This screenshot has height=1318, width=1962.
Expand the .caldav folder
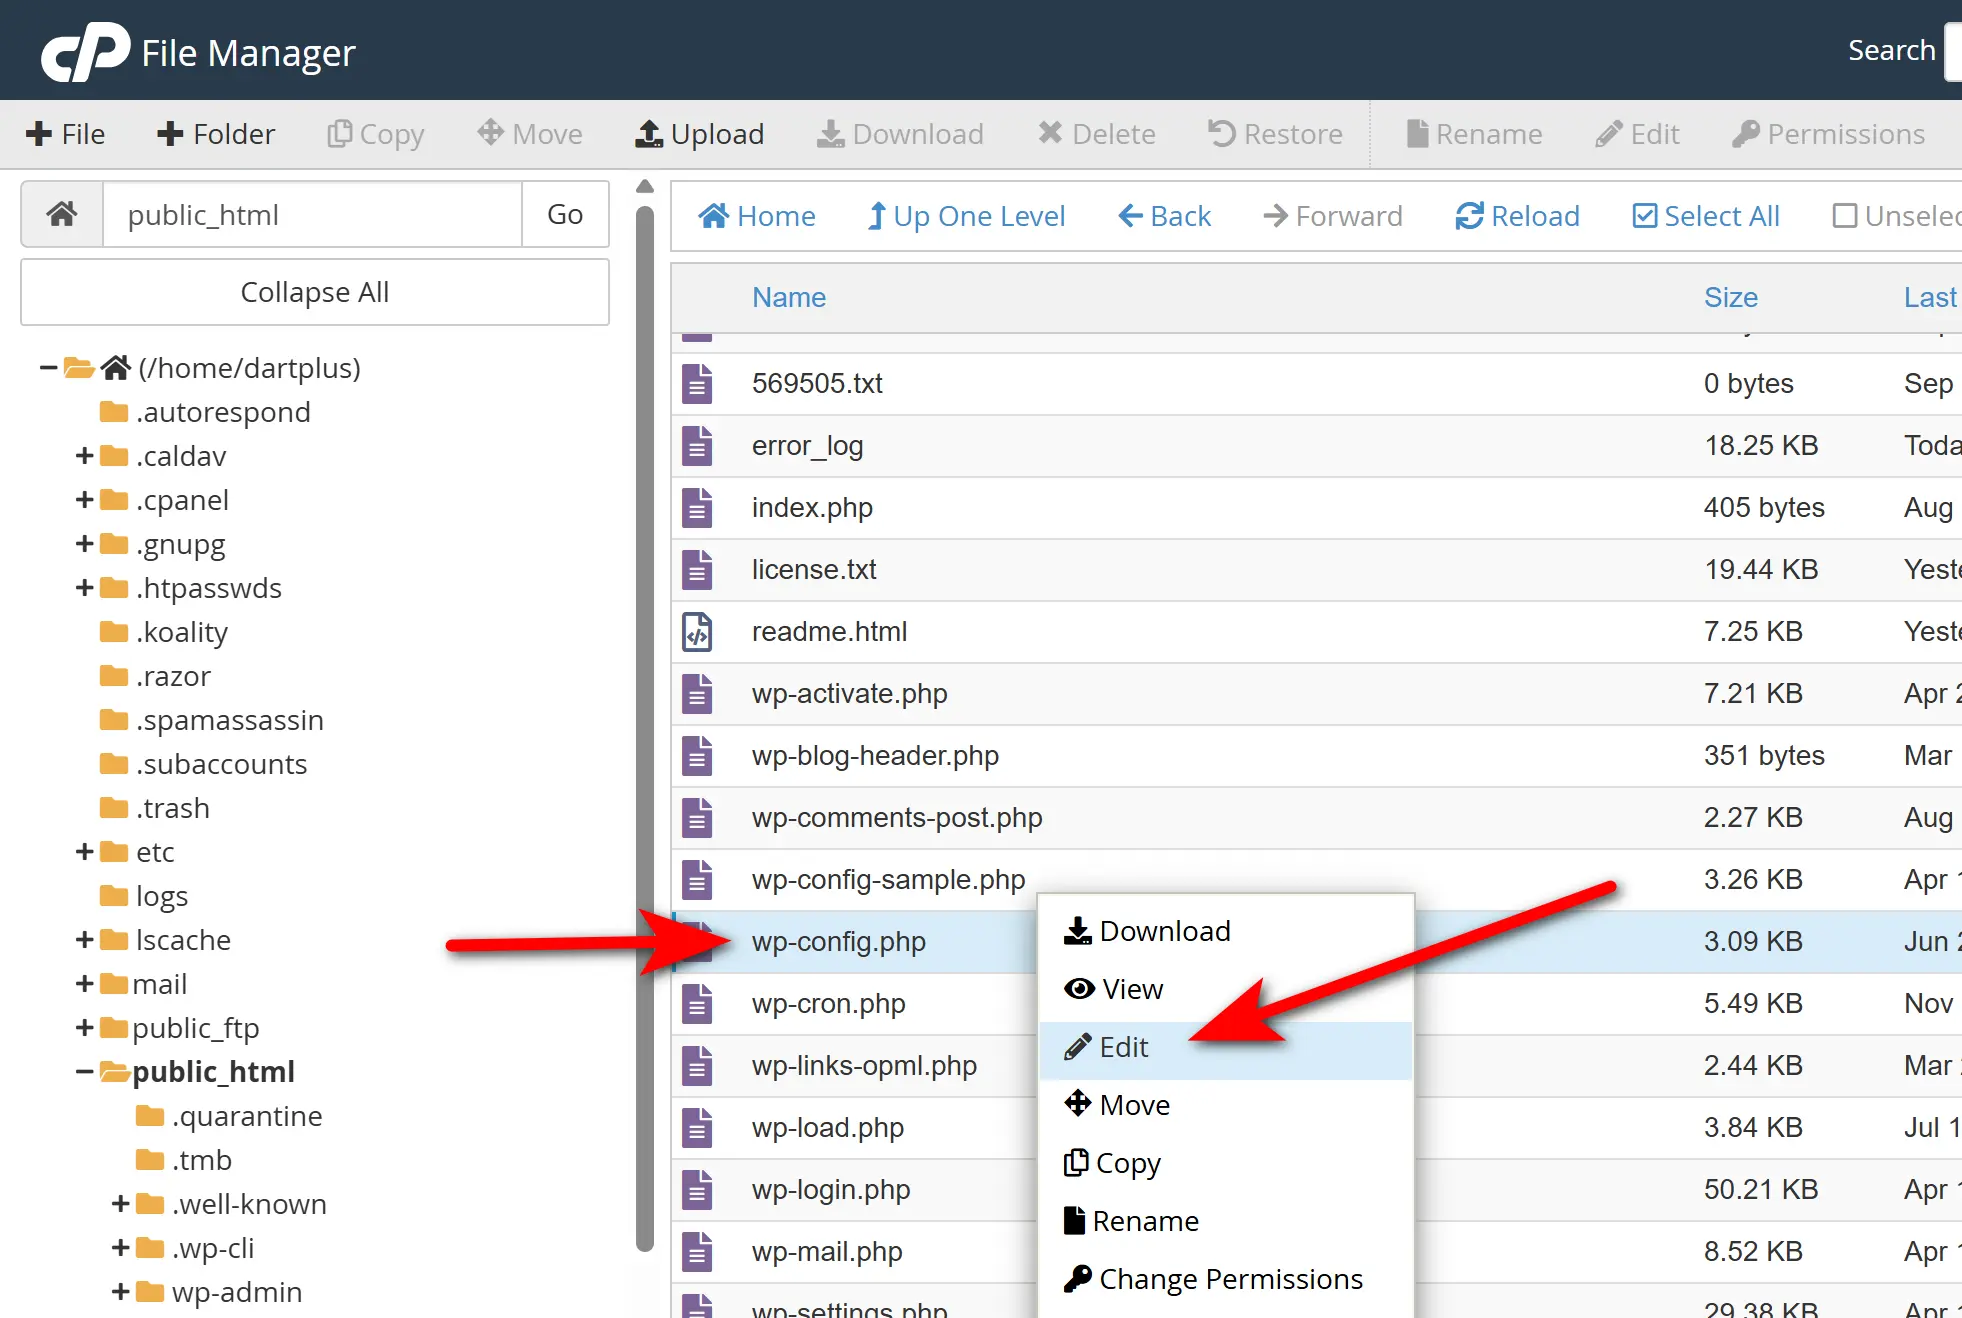tap(83, 456)
